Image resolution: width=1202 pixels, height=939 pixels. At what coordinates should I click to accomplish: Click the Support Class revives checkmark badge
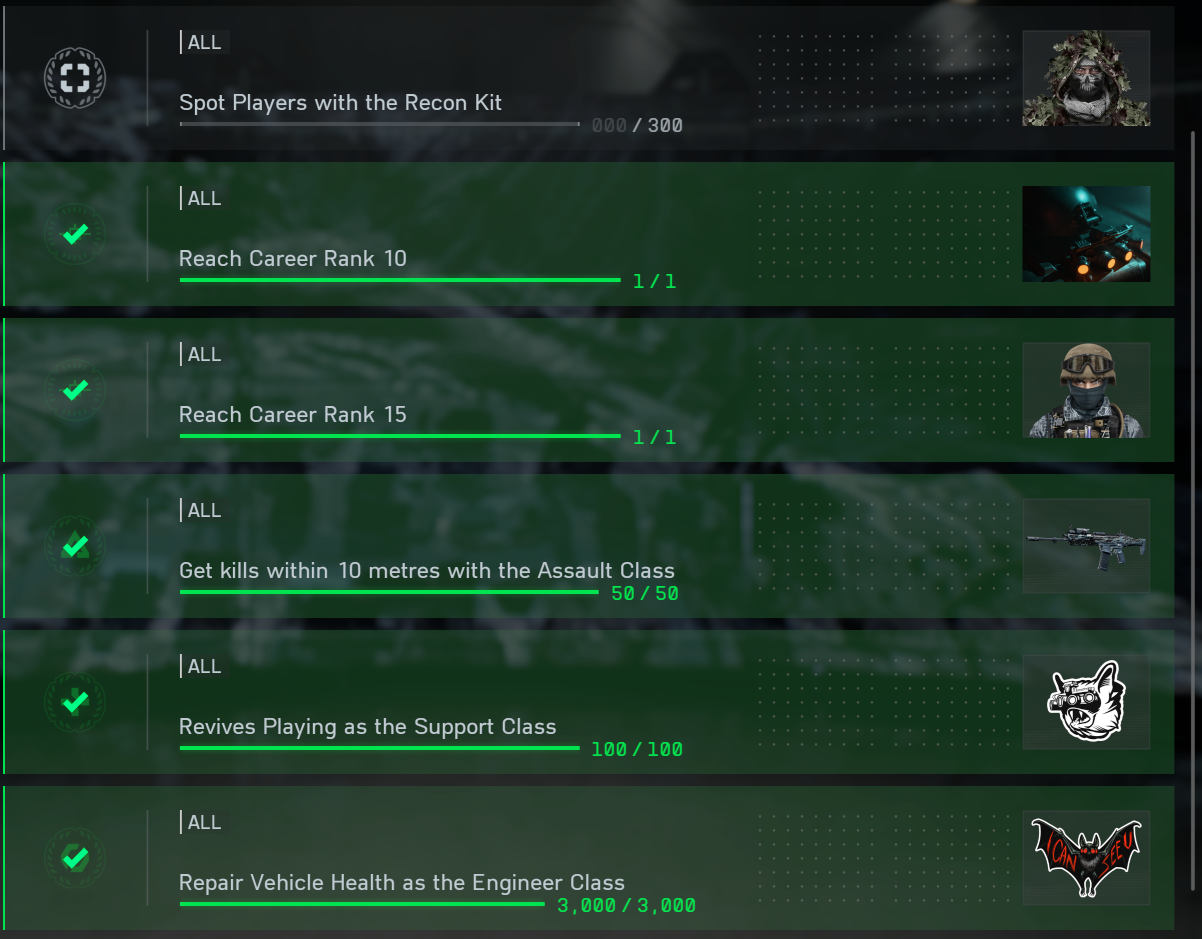coord(75,702)
